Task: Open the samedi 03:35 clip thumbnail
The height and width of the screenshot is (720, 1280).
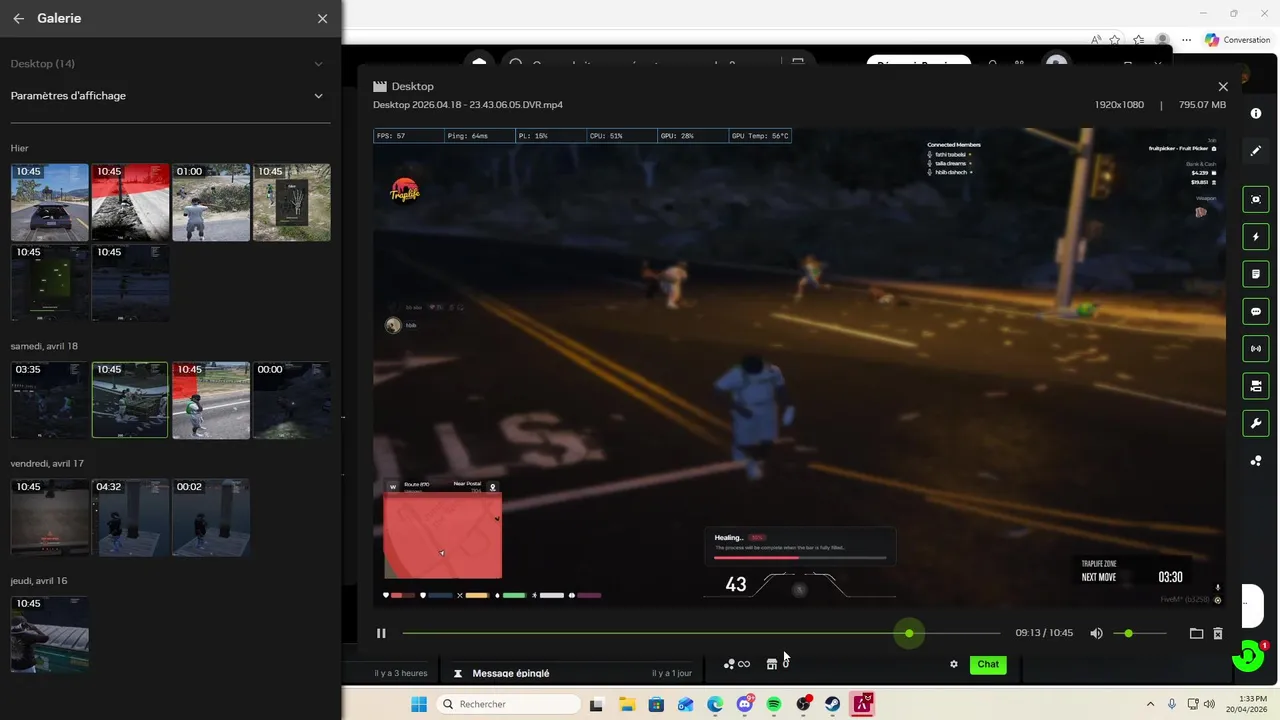Action: coord(50,400)
